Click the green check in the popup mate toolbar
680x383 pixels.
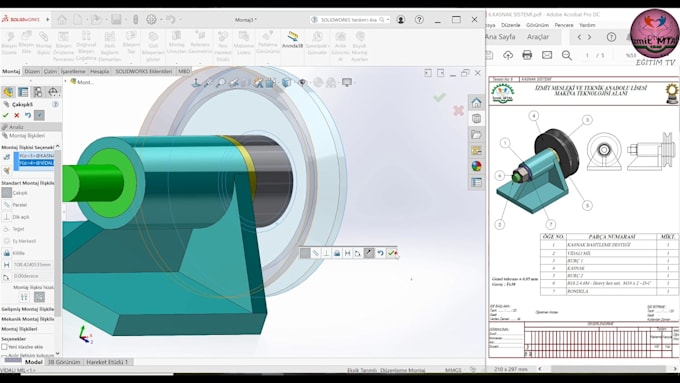[x=392, y=253]
